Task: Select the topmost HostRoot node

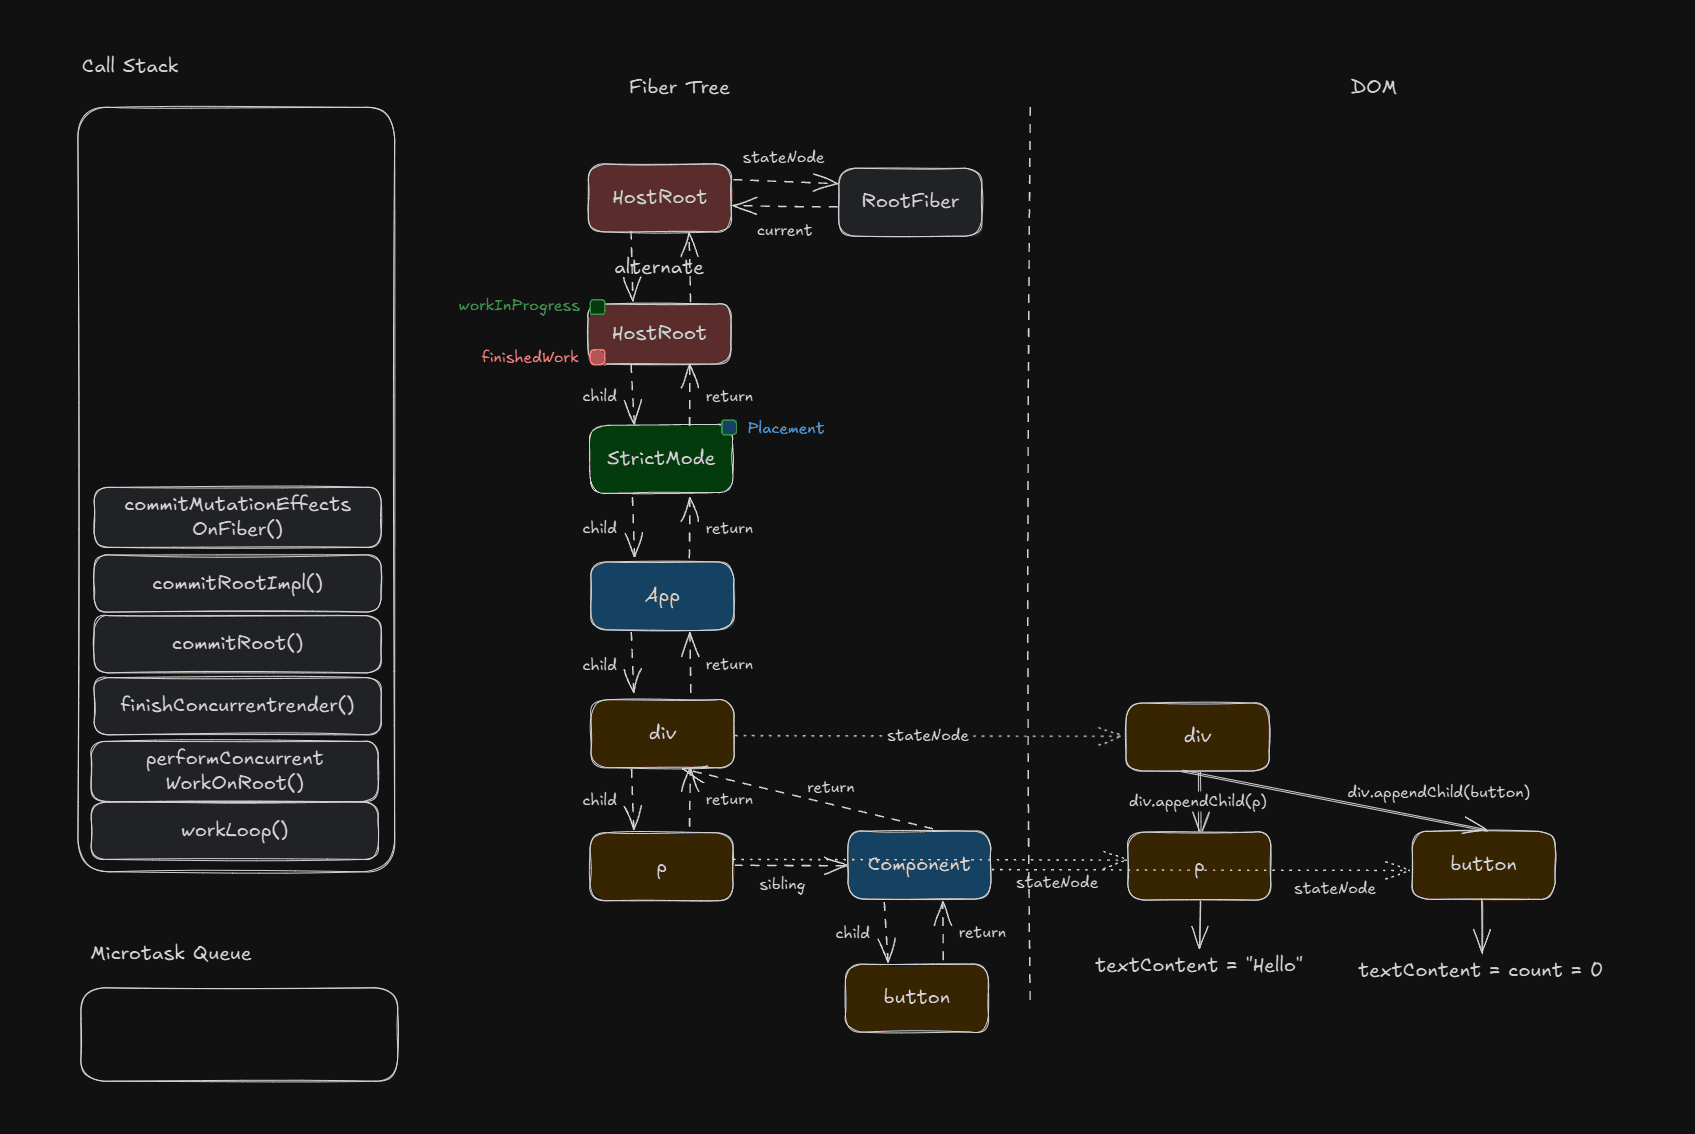Action: (x=659, y=198)
